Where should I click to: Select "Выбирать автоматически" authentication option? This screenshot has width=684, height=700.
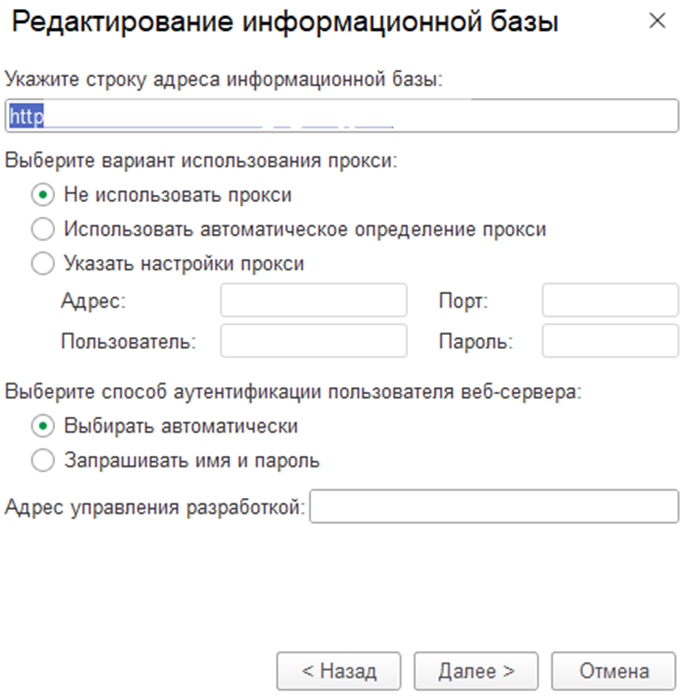[x=43, y=426]
